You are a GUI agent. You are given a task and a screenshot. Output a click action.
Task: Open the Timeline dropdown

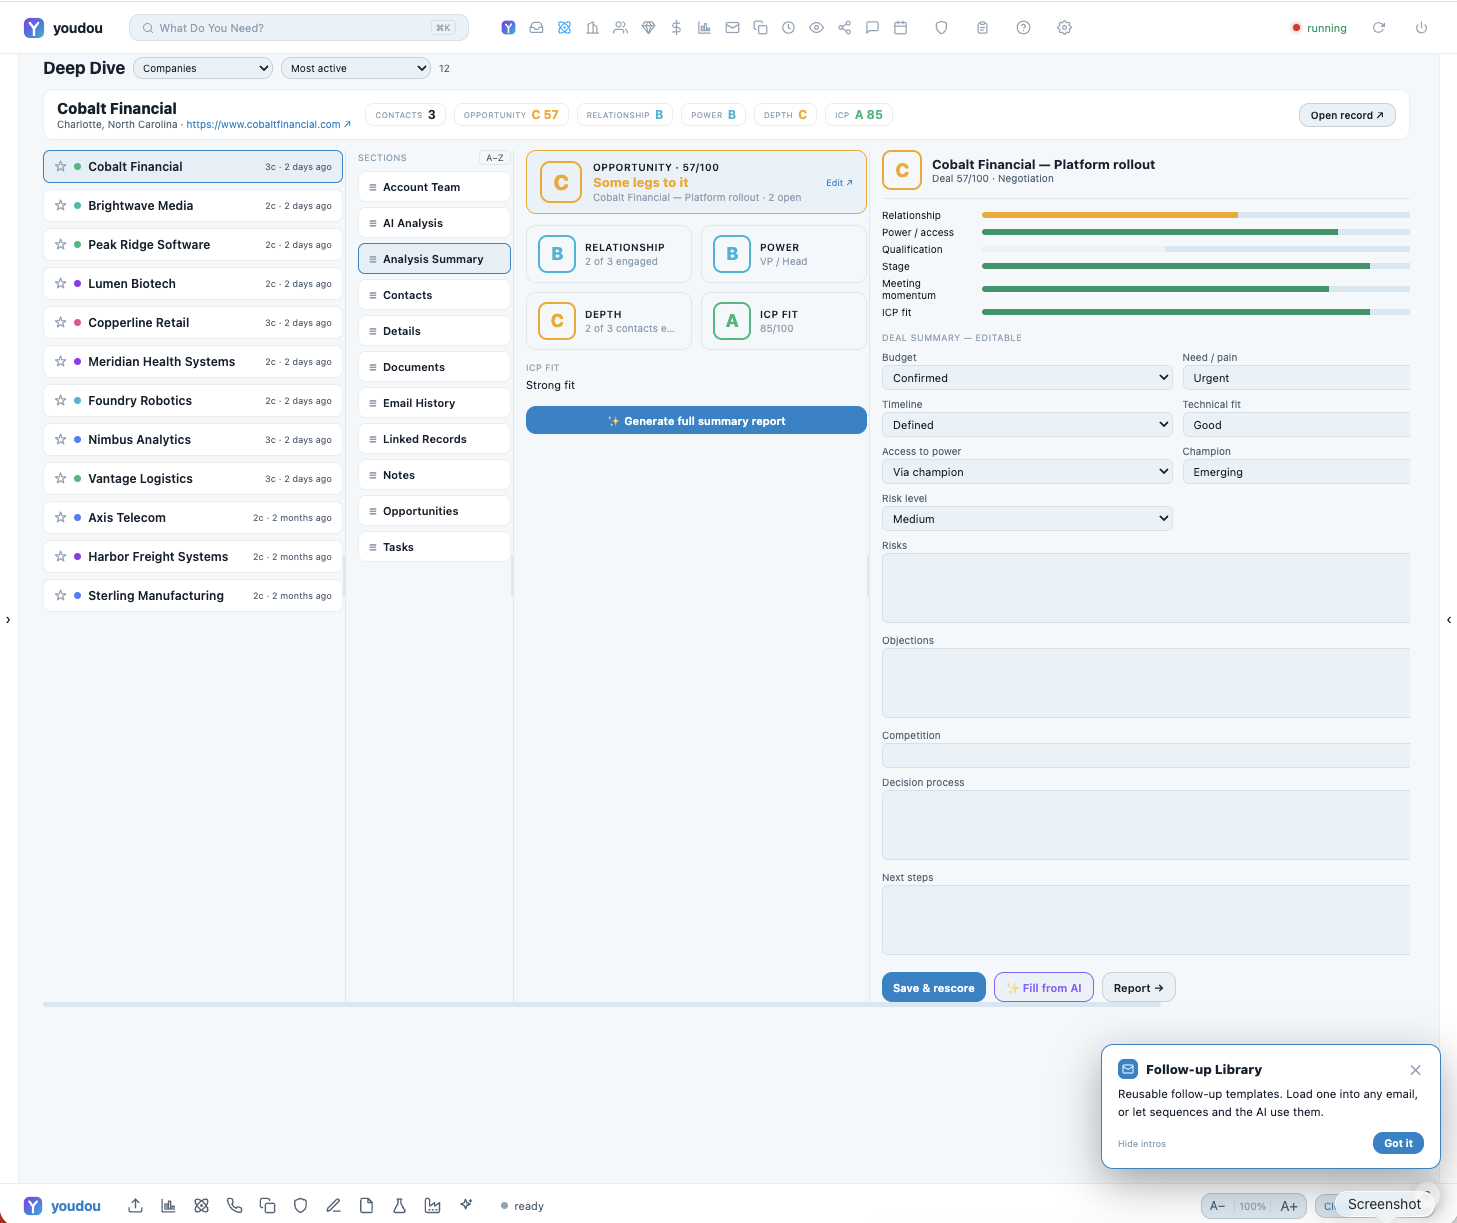point(1027,425)
